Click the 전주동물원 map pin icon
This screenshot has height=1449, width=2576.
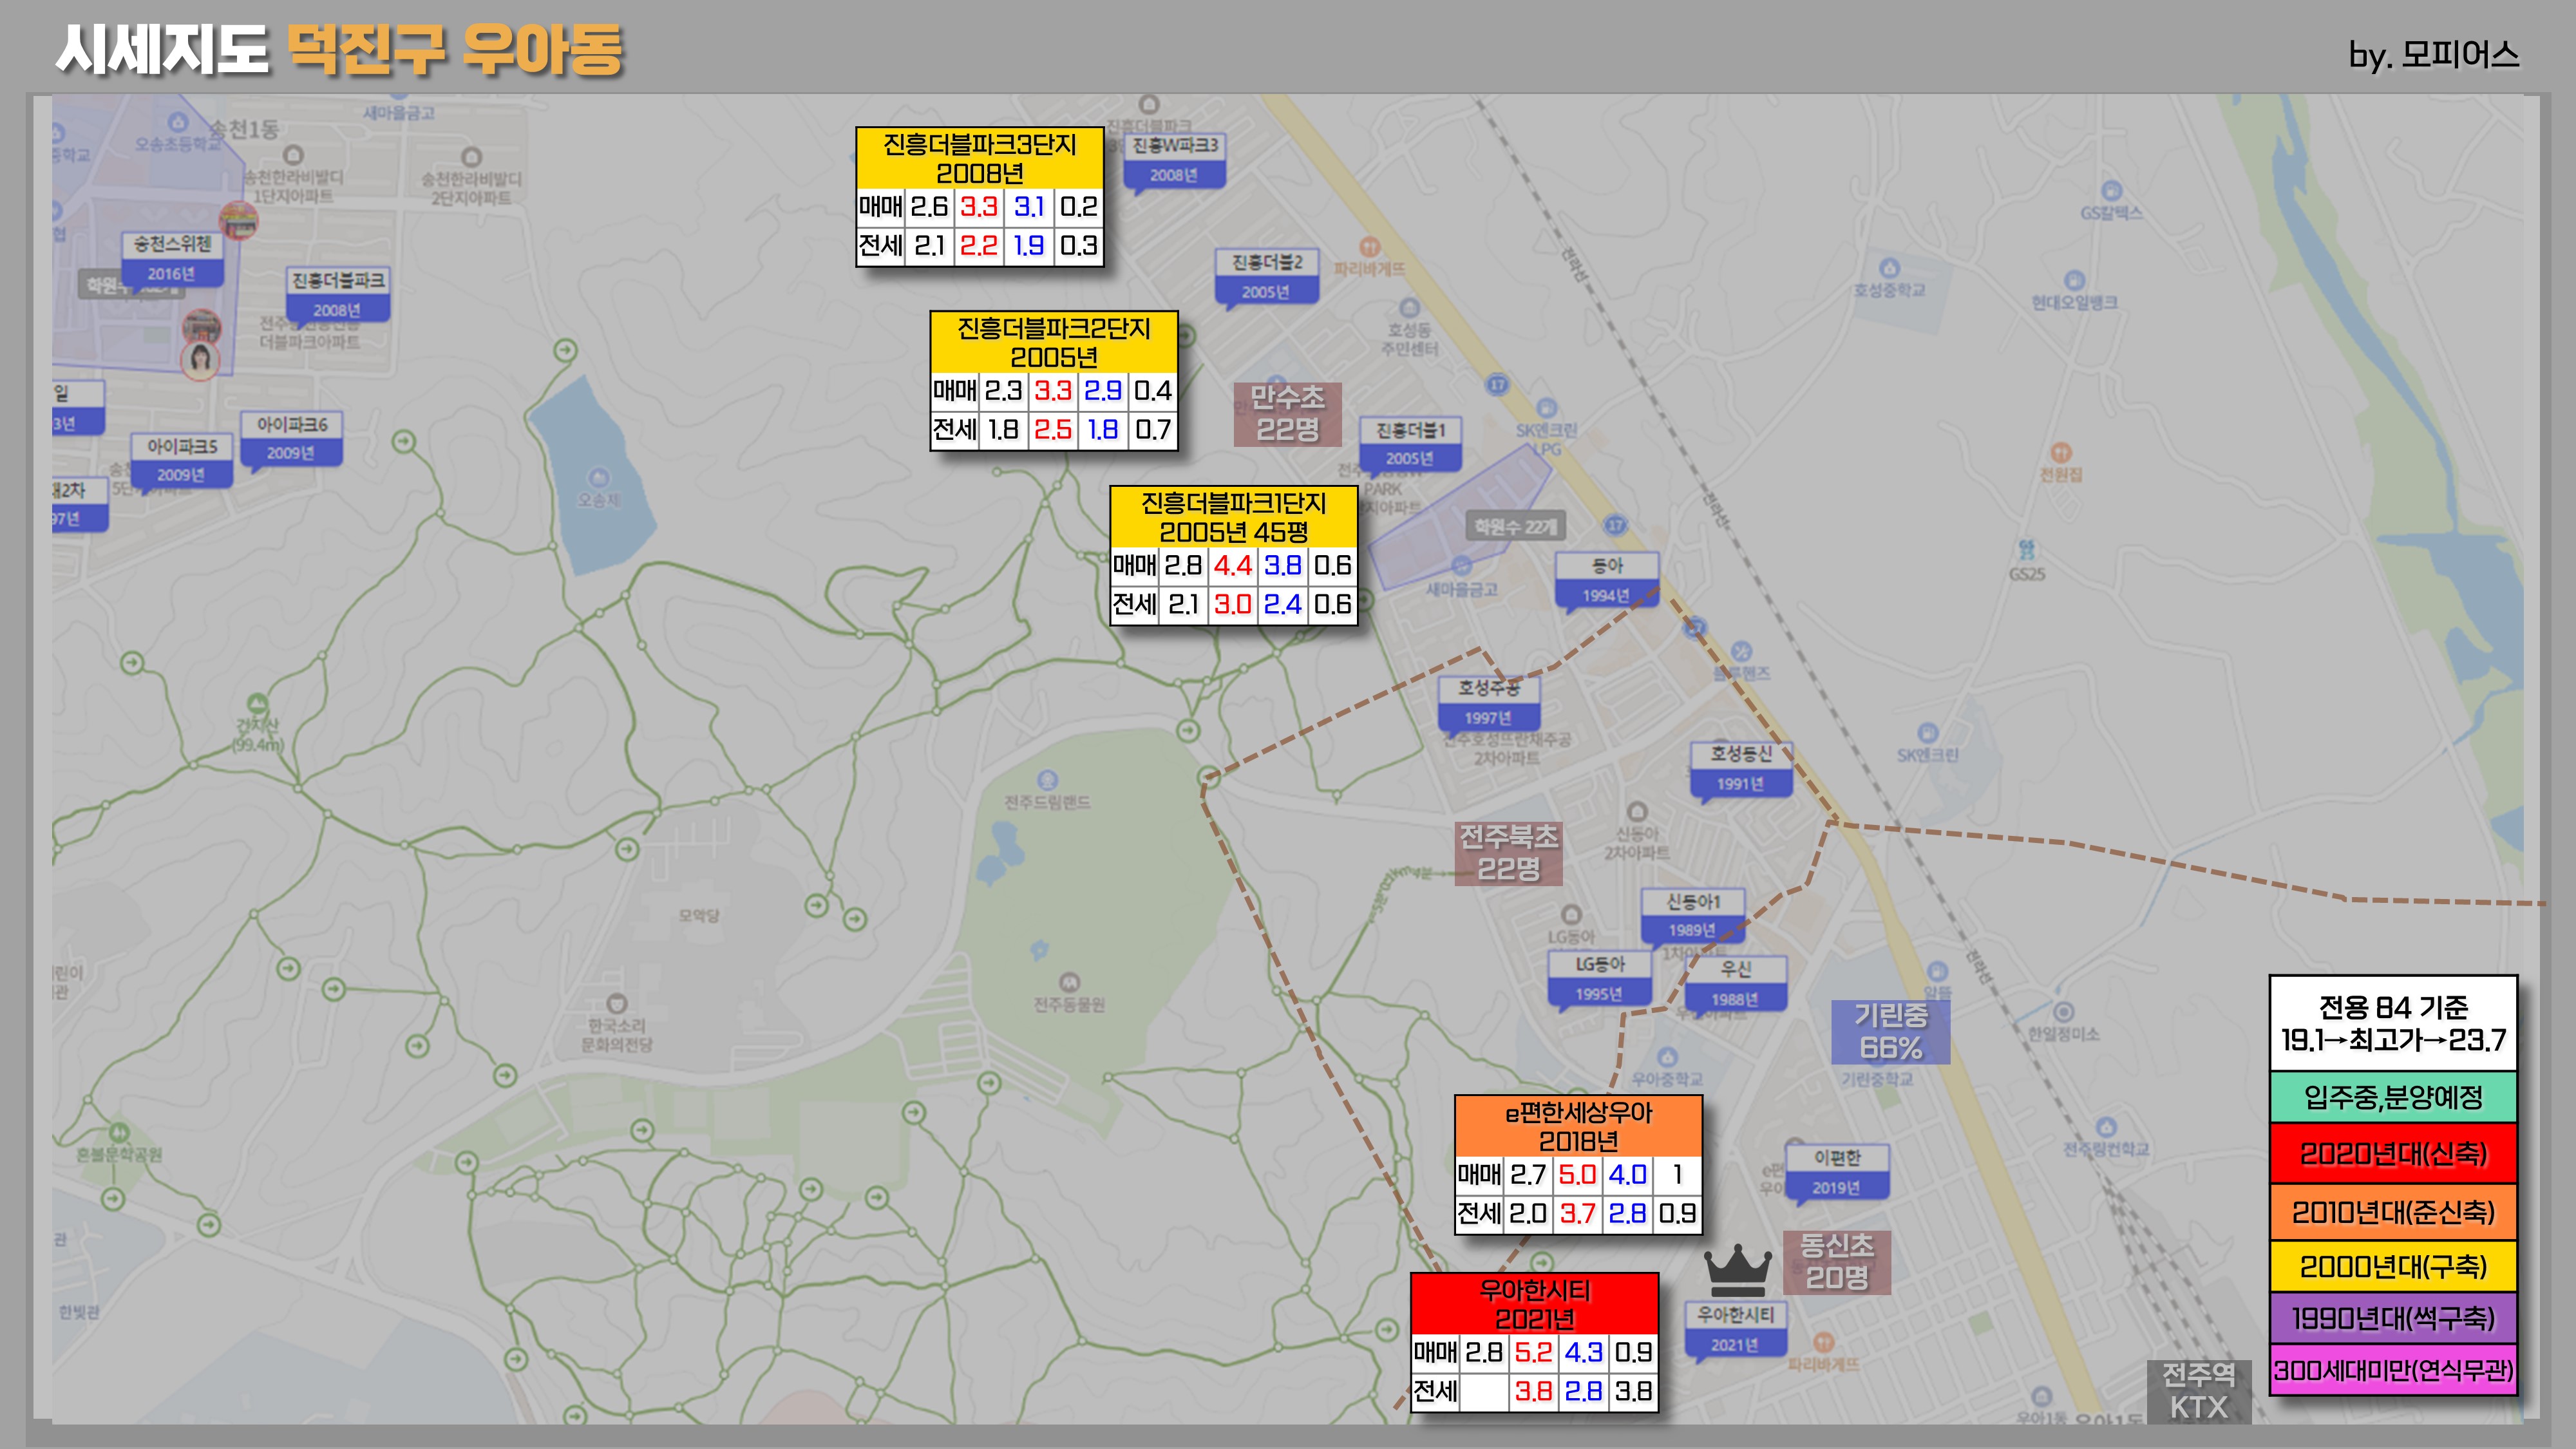pyautogui.click(x=1069, y=982)
